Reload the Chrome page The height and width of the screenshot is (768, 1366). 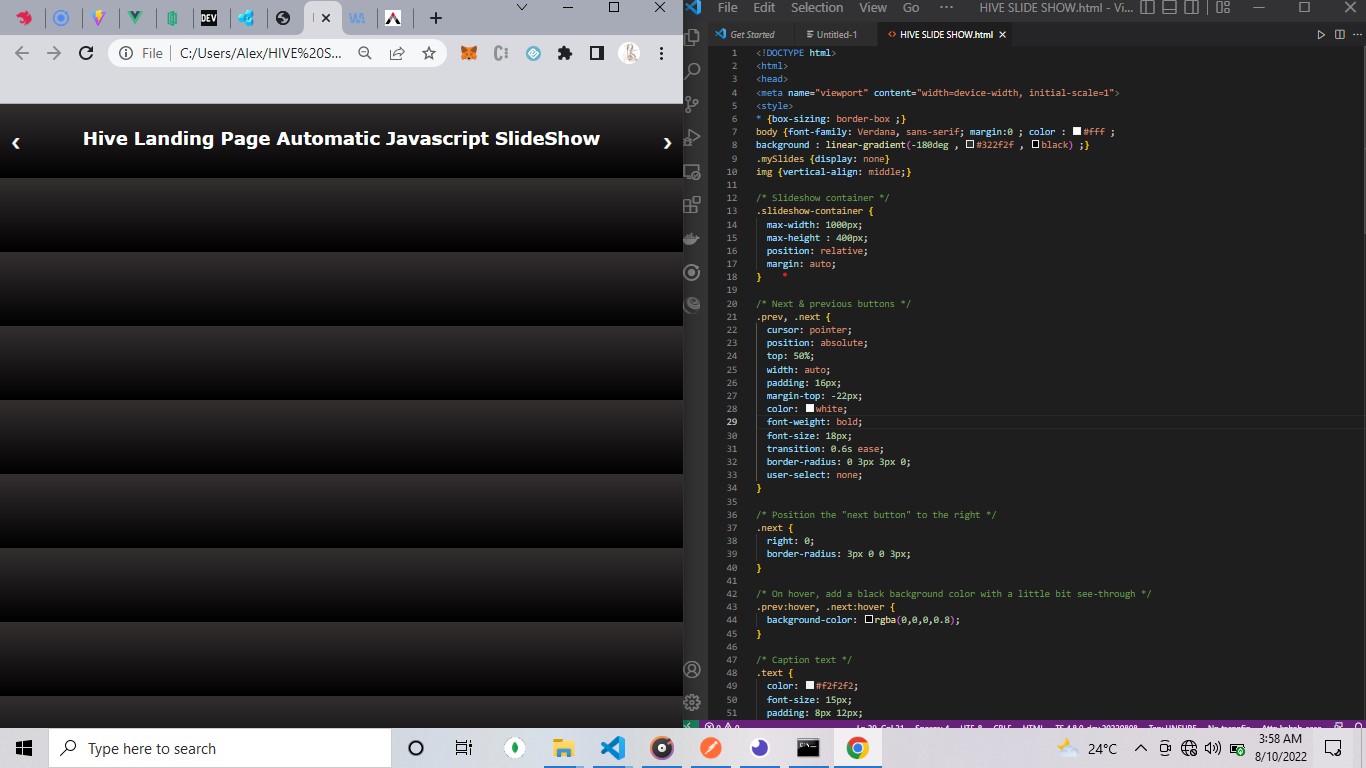86,53
